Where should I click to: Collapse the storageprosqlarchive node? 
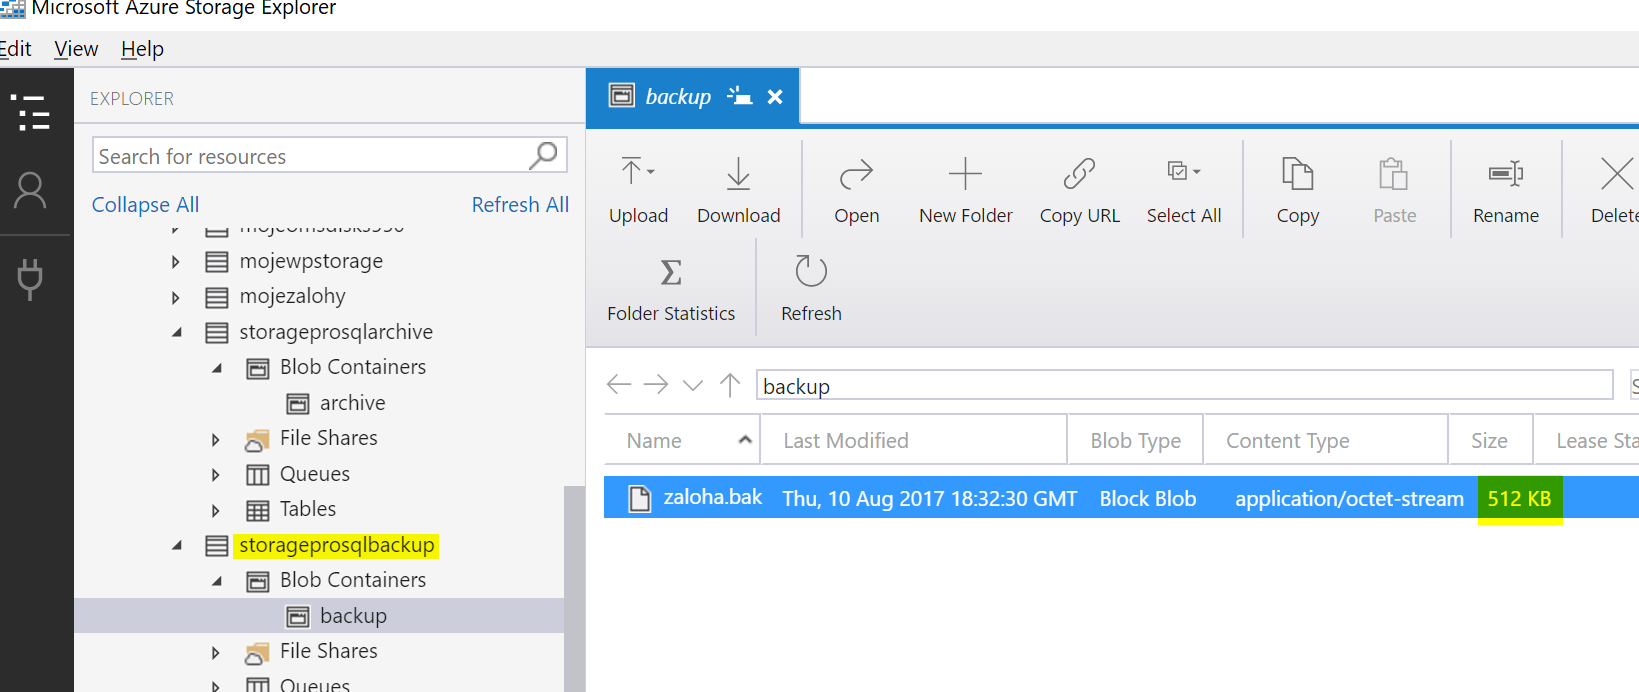177,332
